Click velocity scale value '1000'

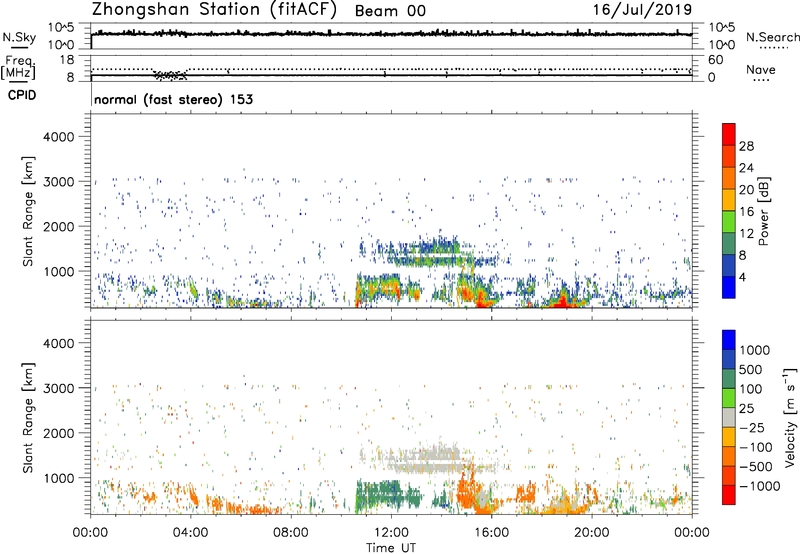754,350
